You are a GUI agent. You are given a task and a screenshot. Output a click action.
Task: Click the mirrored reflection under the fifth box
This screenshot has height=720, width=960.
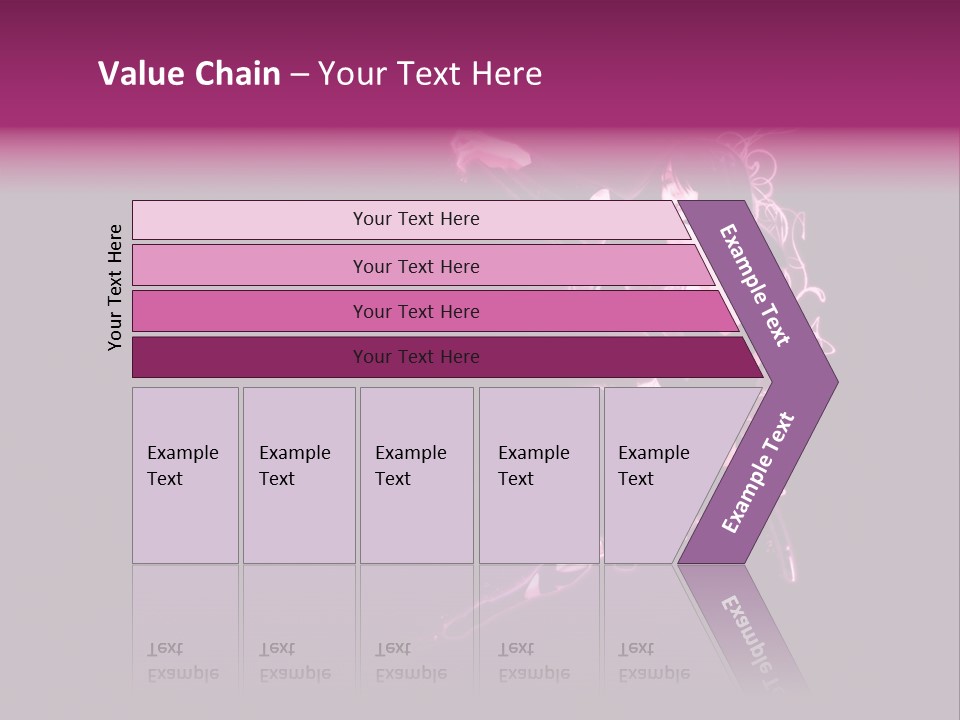654,662
